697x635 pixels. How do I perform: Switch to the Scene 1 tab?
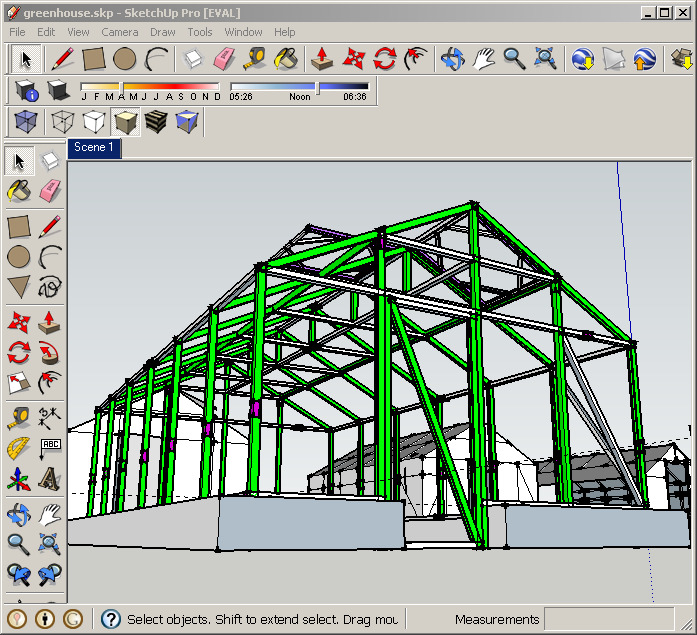tap(94, 147)
